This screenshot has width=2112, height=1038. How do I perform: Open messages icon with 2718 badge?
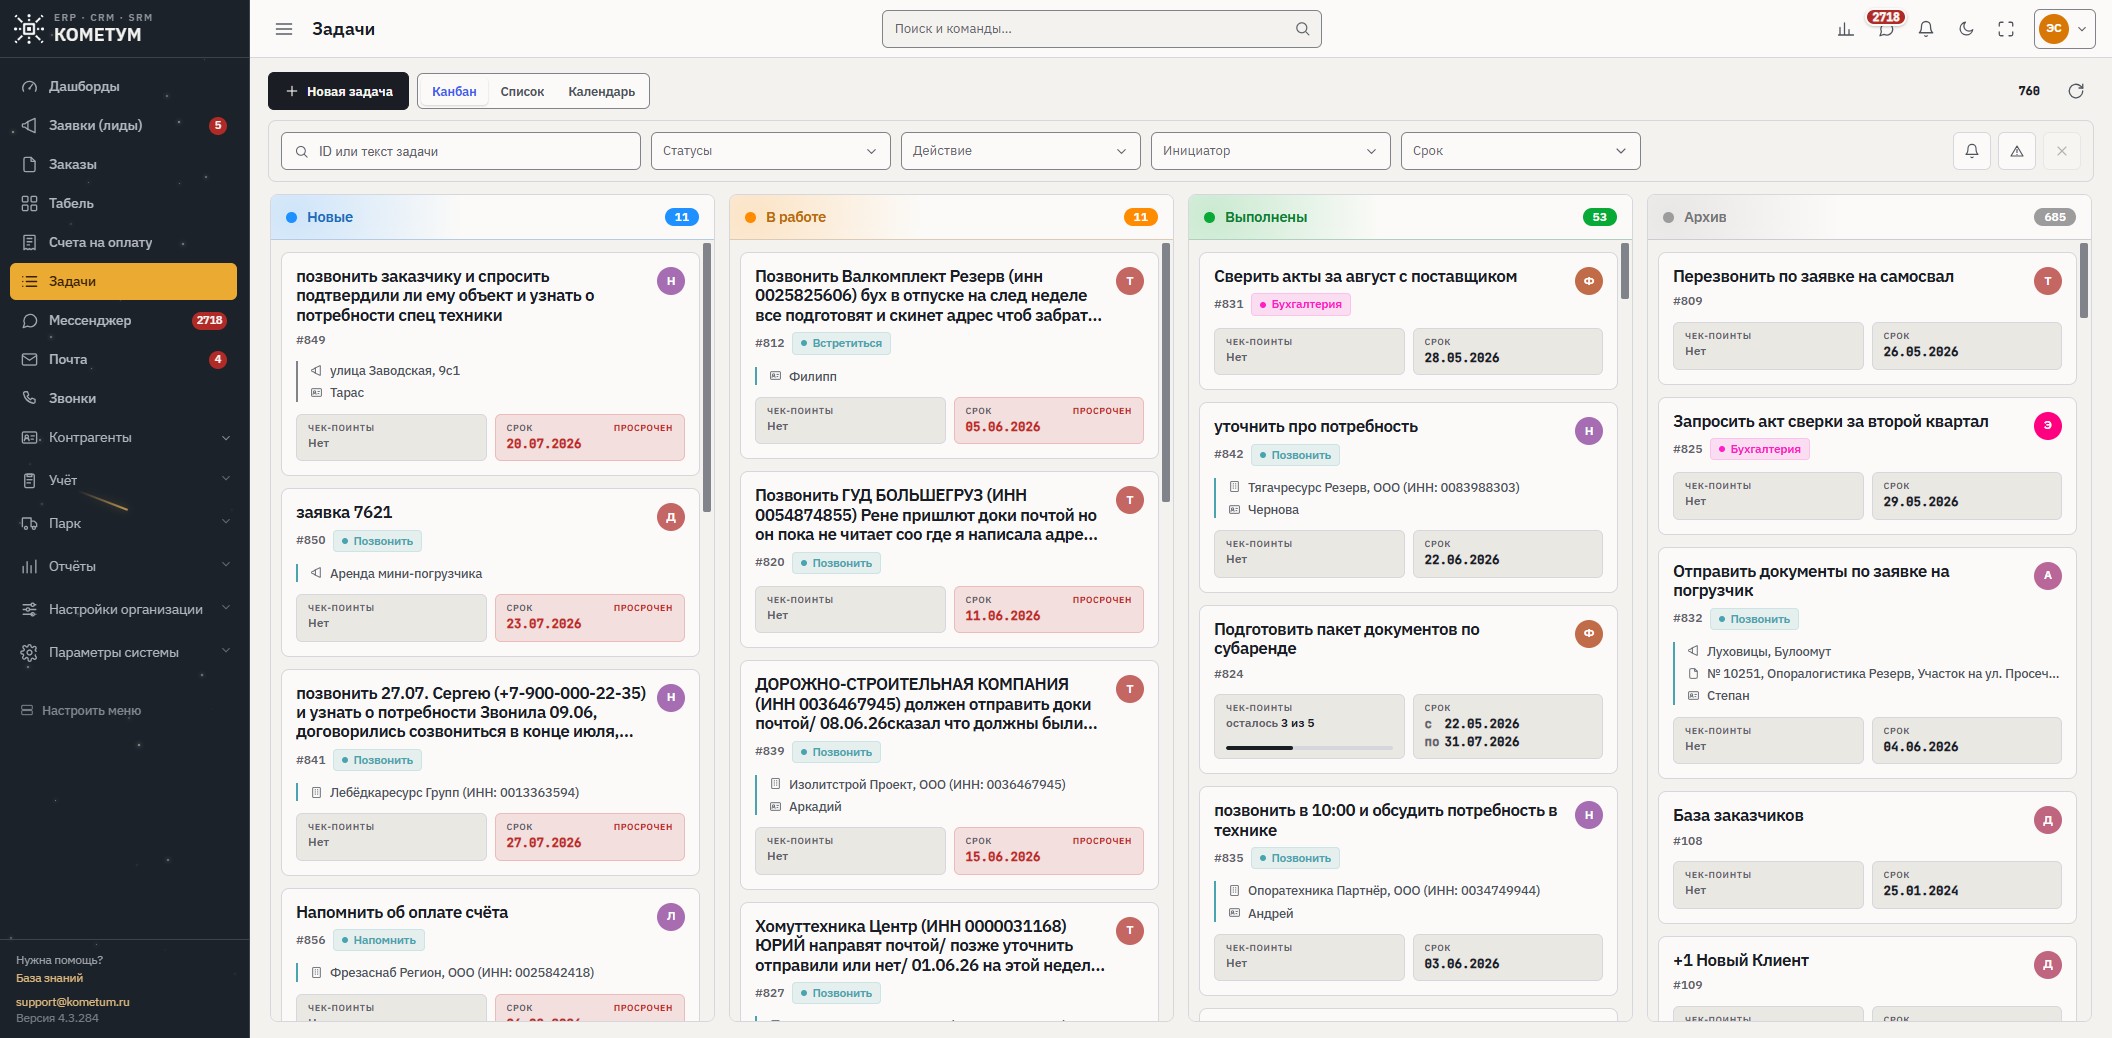1885,29
